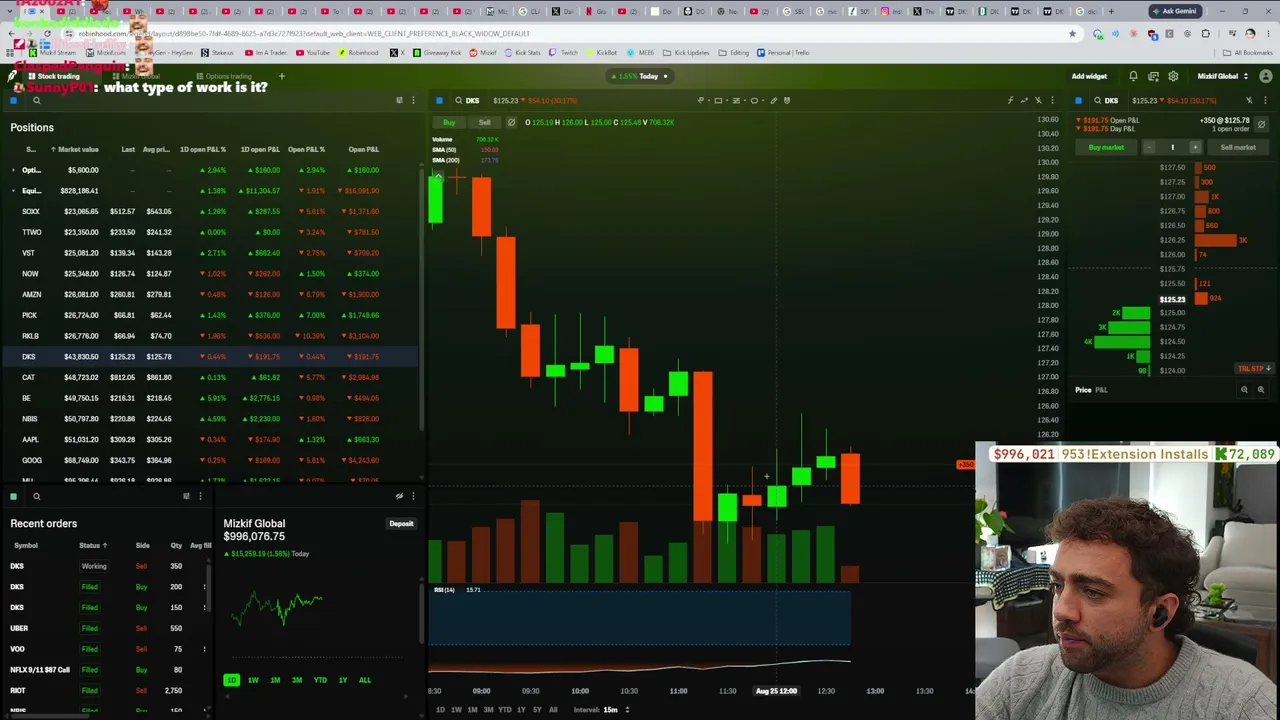Select the pencil drawing tool above chart

coord(773,100)
